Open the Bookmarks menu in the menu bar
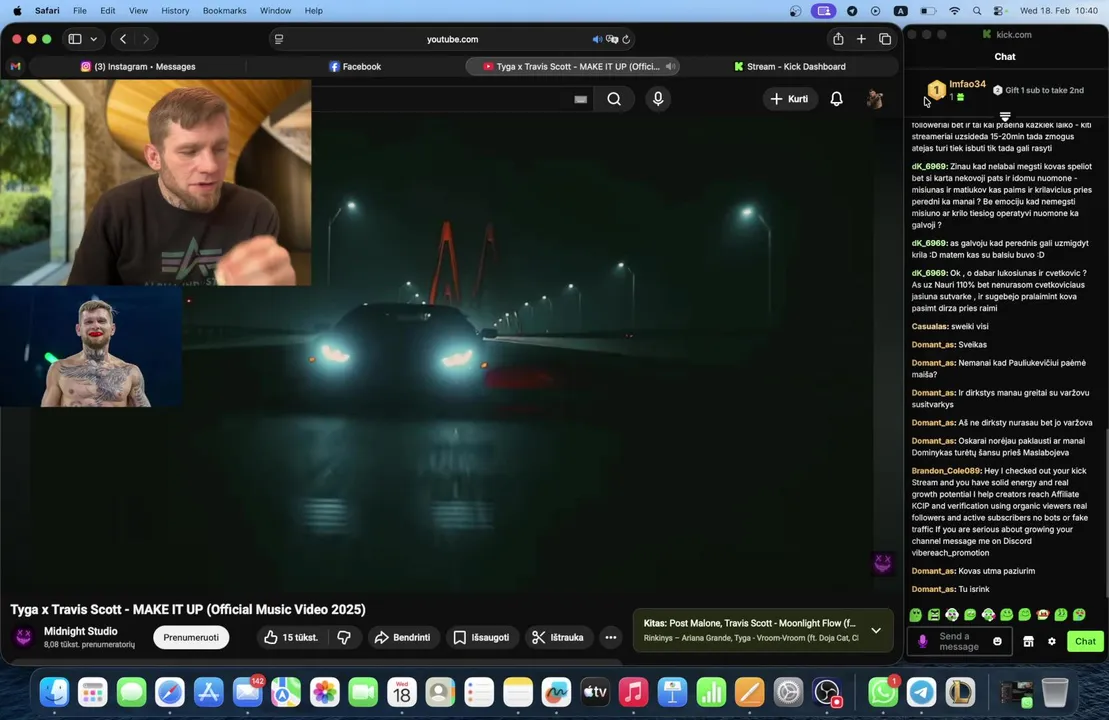 [224, 11]
